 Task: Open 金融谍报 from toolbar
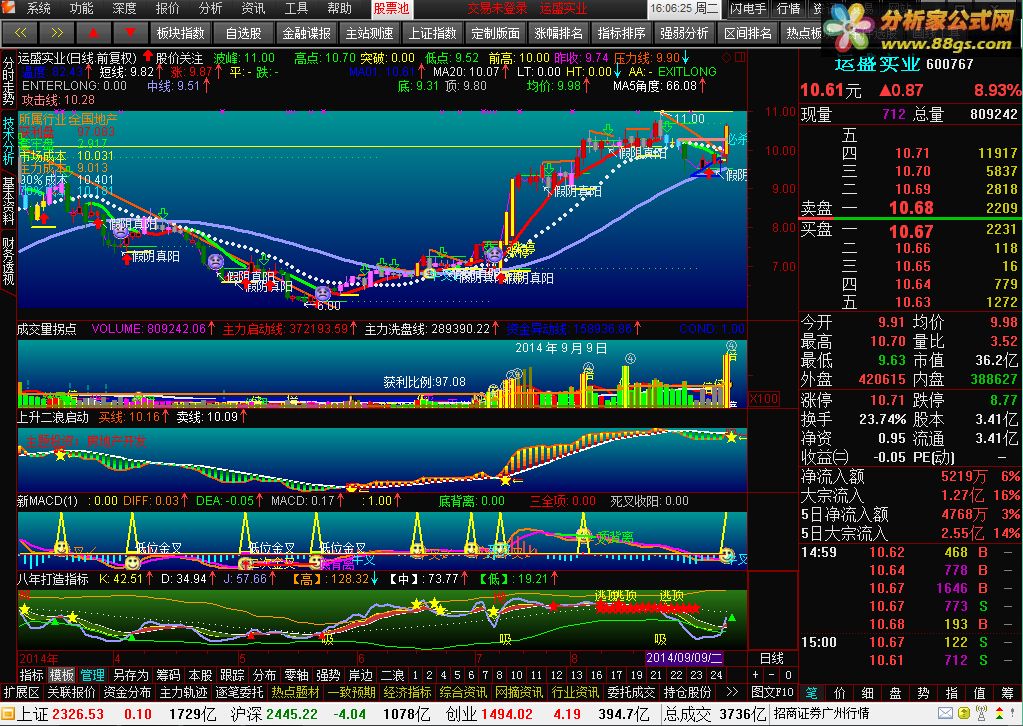click(x=307, y=33)
